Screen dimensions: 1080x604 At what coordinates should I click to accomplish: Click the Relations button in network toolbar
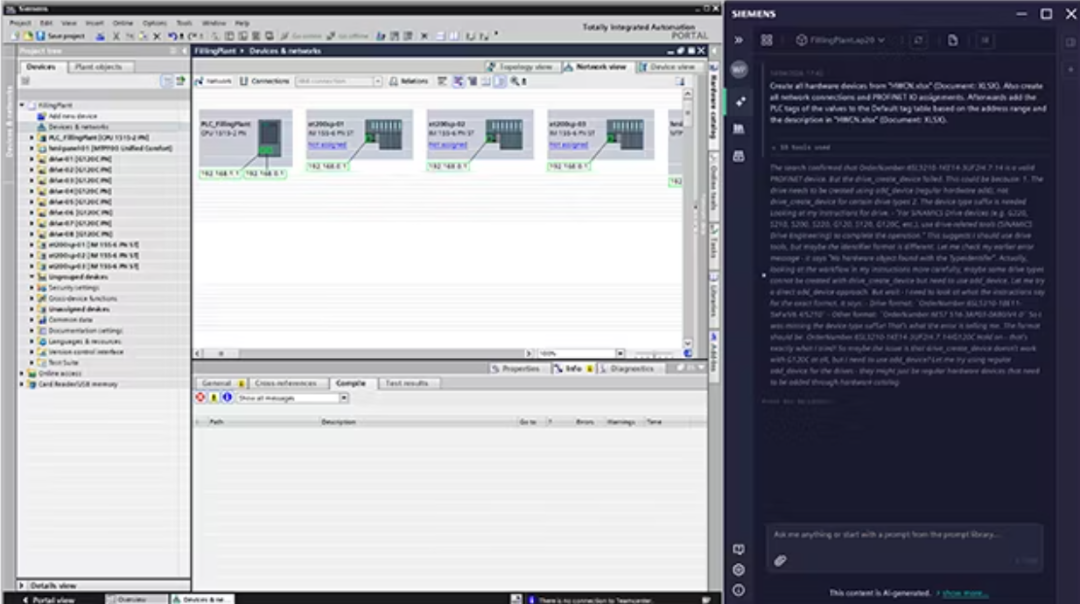[x=408, y=81]
